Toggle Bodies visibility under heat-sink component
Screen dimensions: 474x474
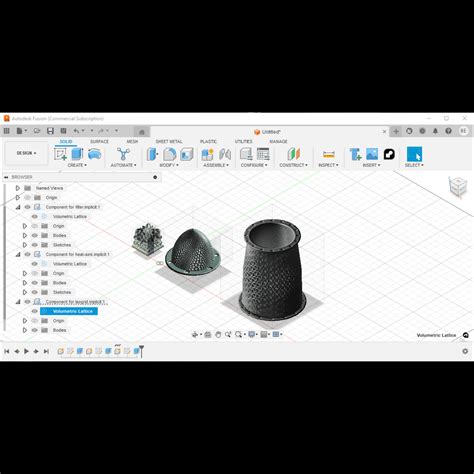35,283
